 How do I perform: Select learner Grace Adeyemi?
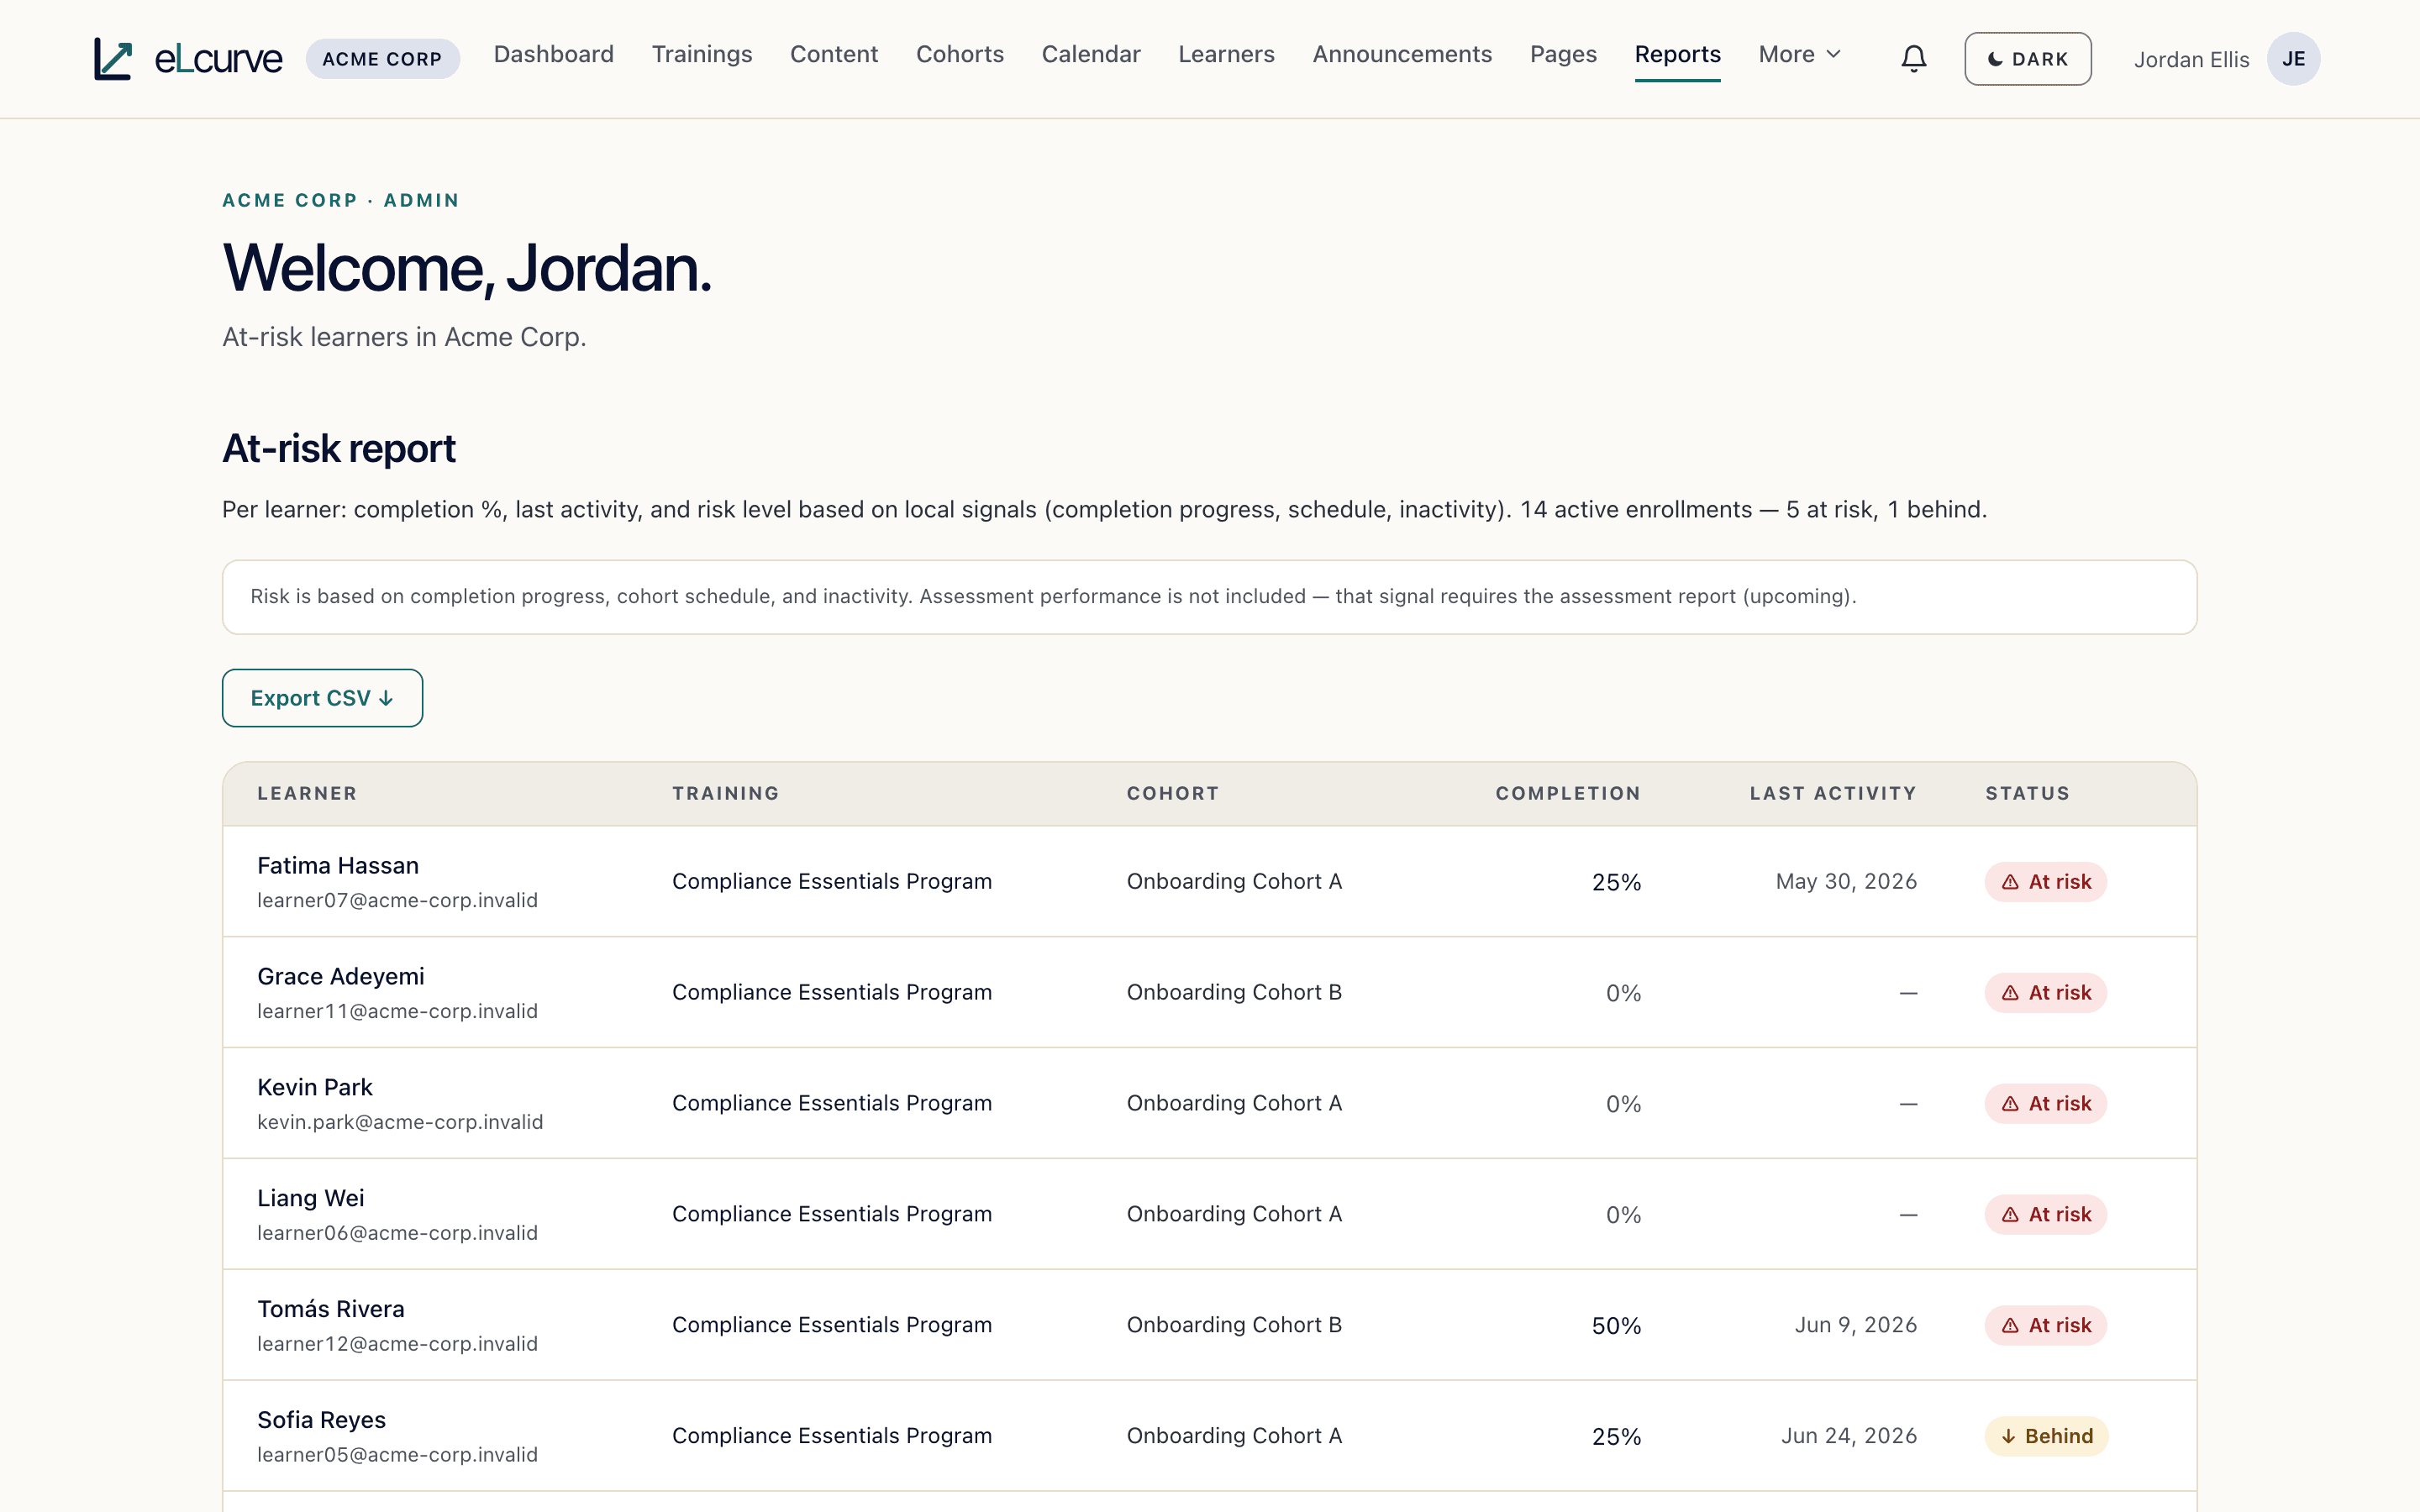[x=341, y=976]
